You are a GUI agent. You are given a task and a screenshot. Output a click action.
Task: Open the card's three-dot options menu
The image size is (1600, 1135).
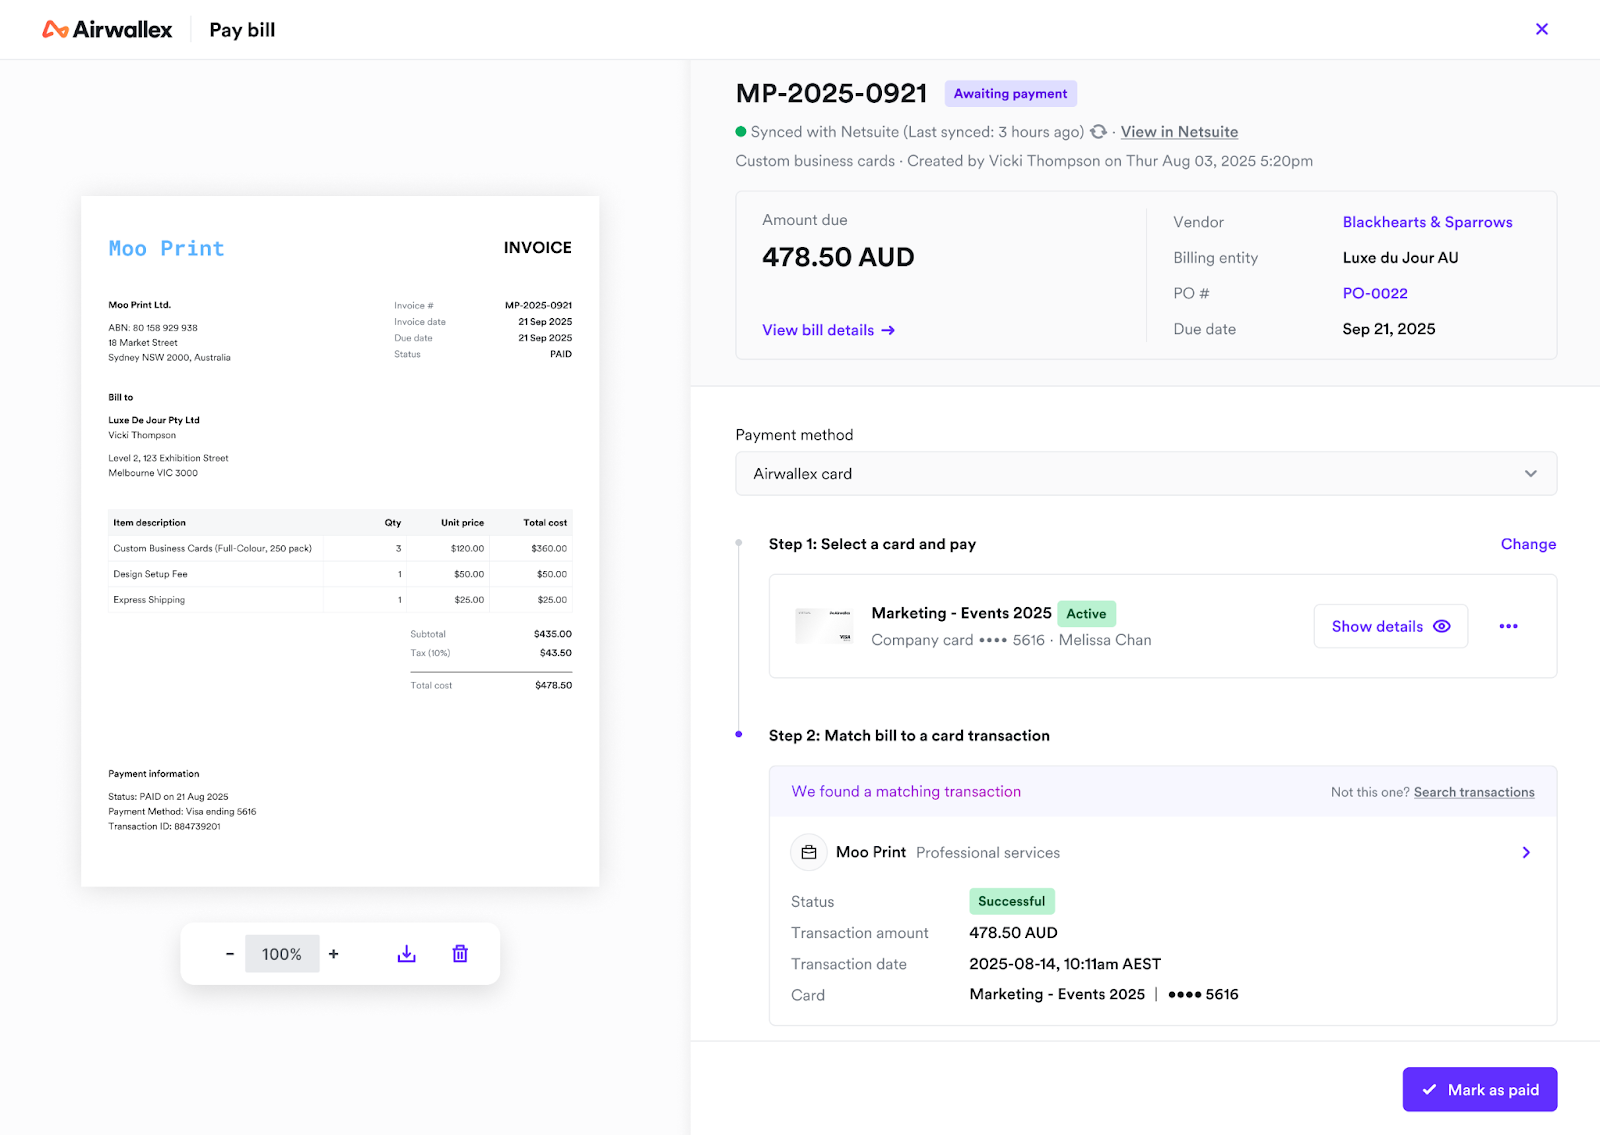[1508, 626]
